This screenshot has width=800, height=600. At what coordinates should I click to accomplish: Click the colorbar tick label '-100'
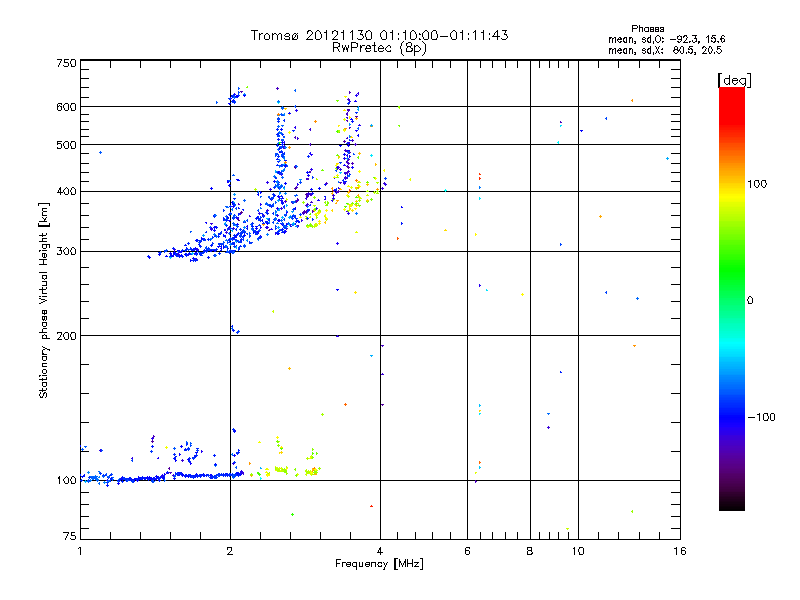click(x=761, y=417)
